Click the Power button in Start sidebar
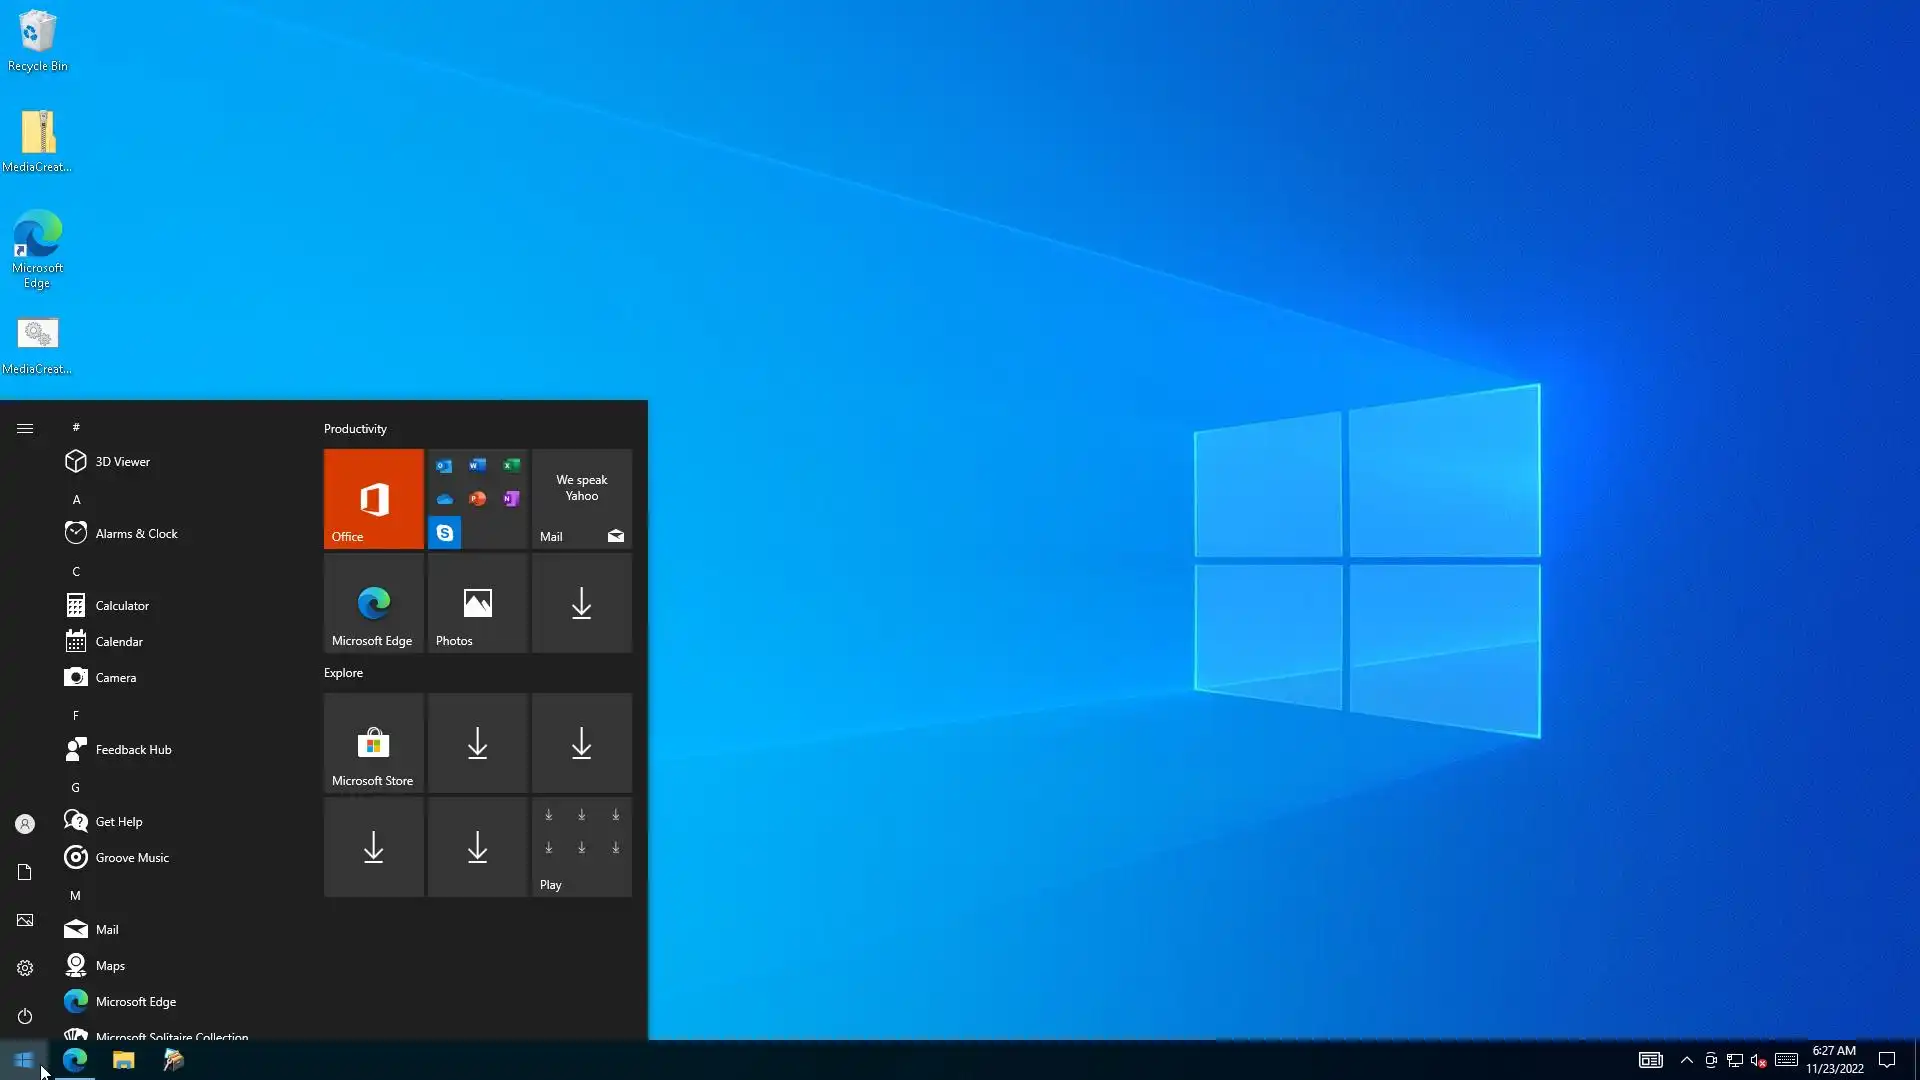Image resolution: width=1920 pixels, height=1080 pixels. pos(25,1016)
